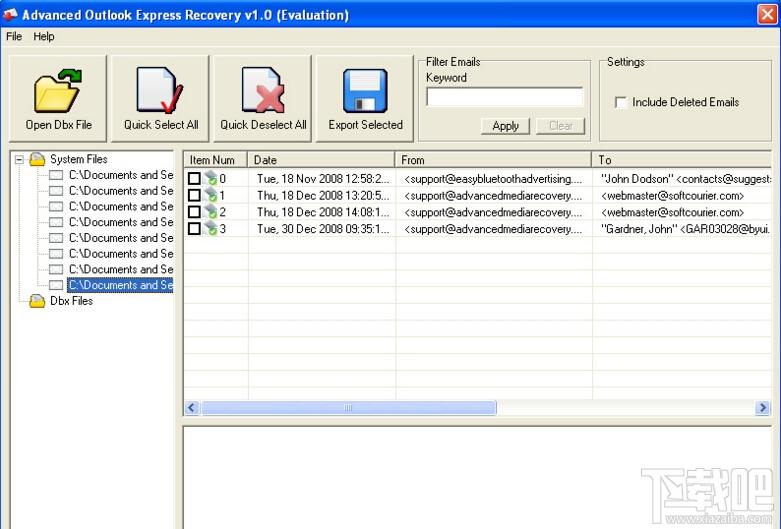The width and height of the screenshot is (781, 529).
Task: Click the horizontal scrollbar right arrow
Action: pos(763,408)
